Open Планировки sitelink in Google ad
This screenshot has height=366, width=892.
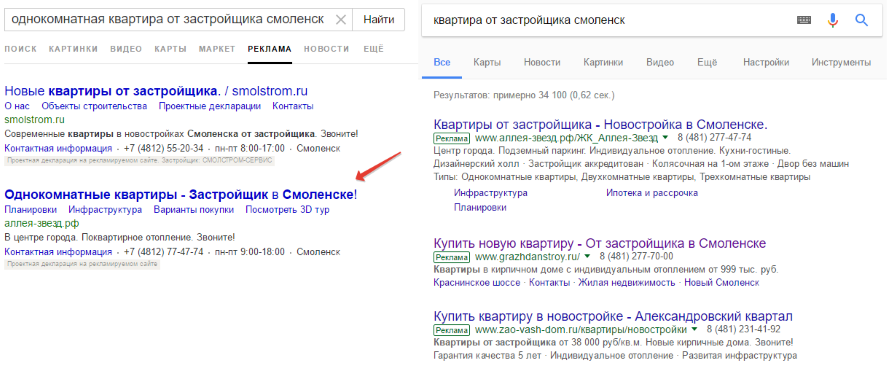click(x=480, y=208)
